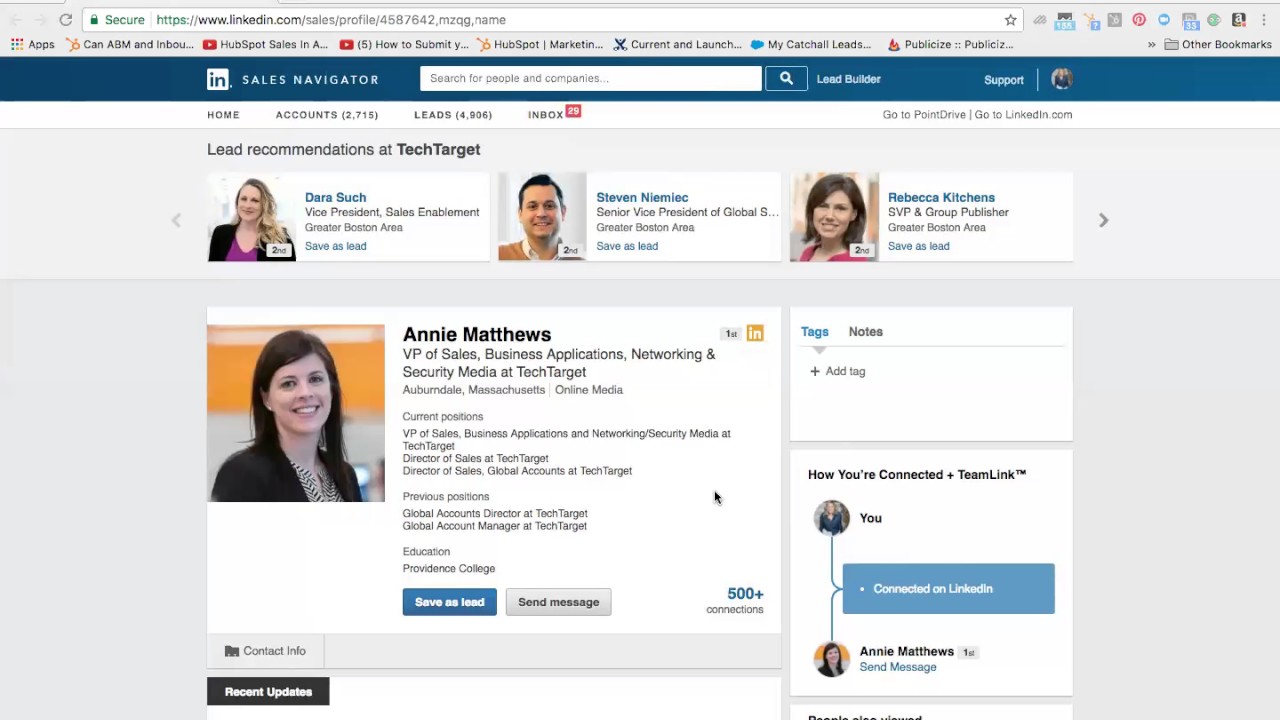Image resolution: width=1280 pixels, height=720 pixels.
Task: Click the Zoom extension icon
Action: pos(1164,20)
